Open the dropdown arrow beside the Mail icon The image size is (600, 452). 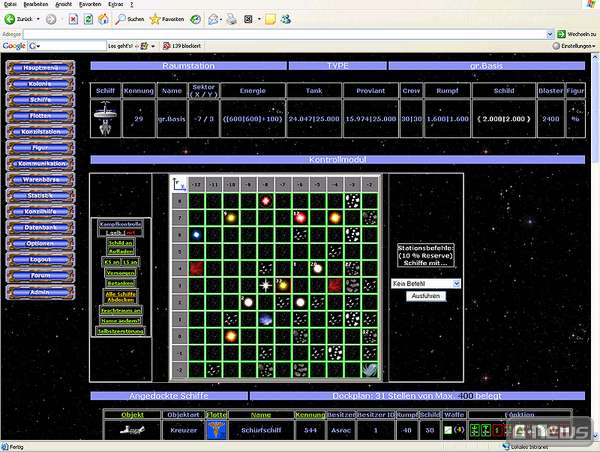tap(221, 19)
